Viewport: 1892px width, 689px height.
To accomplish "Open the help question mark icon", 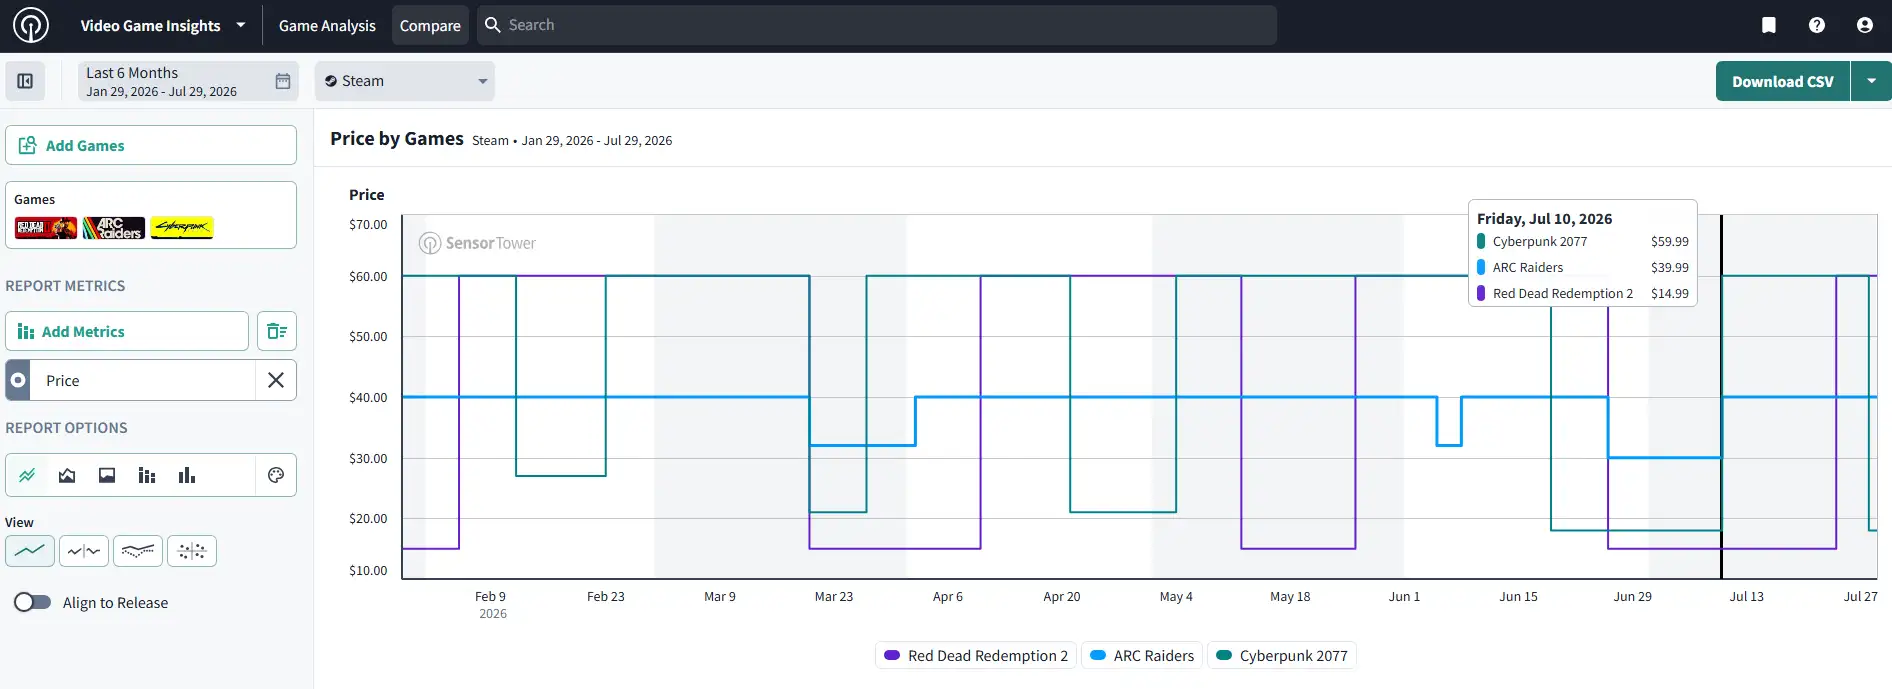I will click(1817, 25).
